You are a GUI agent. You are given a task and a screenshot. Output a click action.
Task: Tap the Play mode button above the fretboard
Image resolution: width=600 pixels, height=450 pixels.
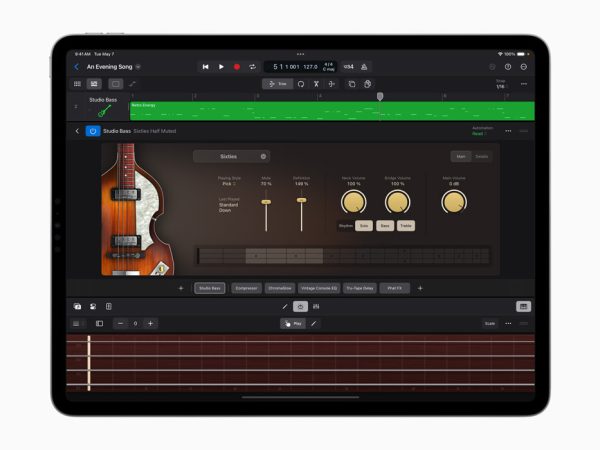292,323
